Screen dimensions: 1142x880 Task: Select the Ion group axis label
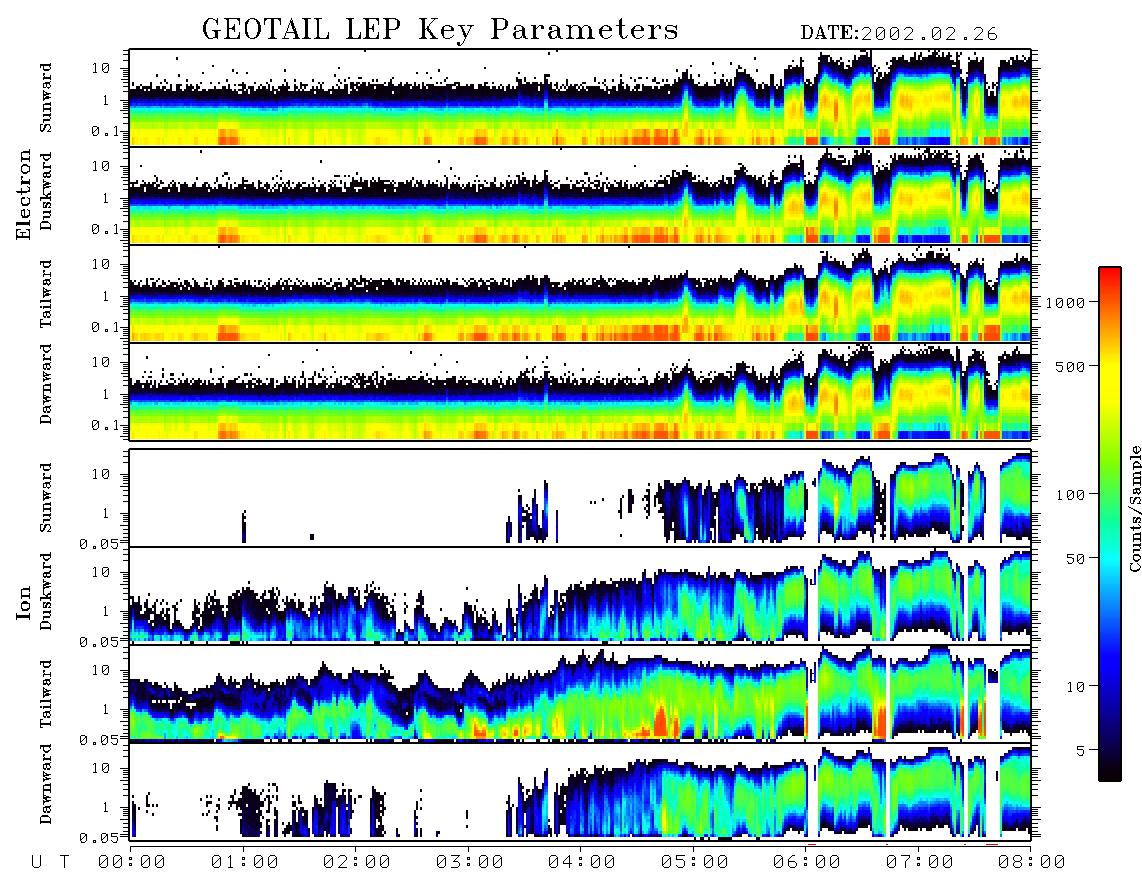point(24,602)
